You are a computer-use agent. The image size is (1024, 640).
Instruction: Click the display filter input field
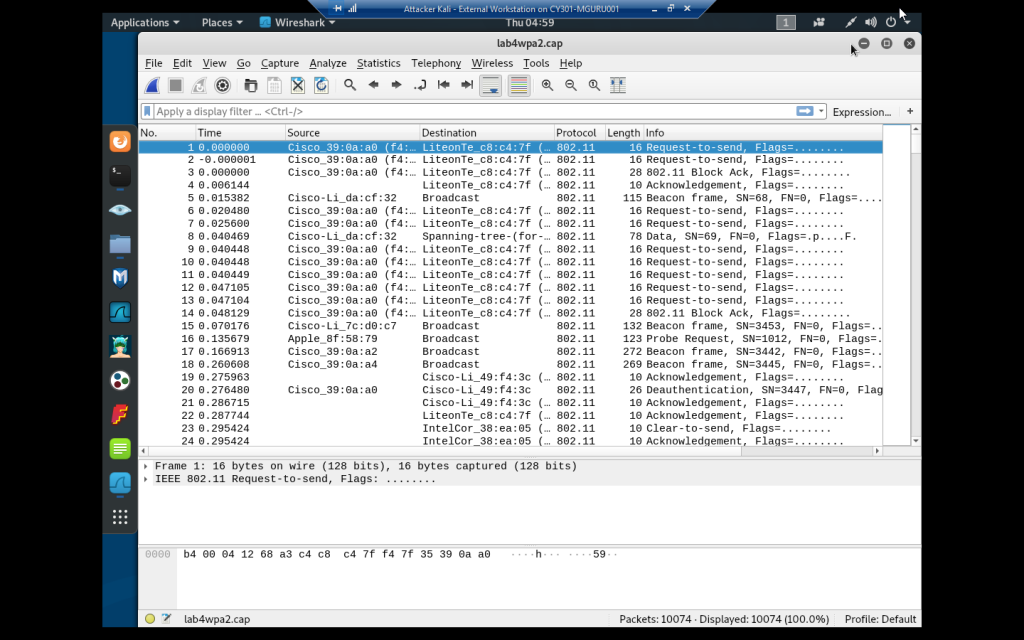473,111
